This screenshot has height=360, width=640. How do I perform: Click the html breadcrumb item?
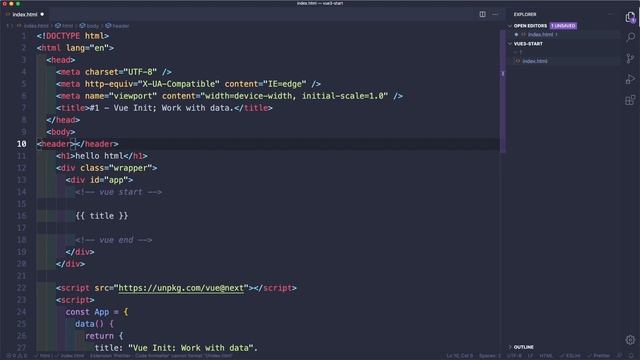64,26
